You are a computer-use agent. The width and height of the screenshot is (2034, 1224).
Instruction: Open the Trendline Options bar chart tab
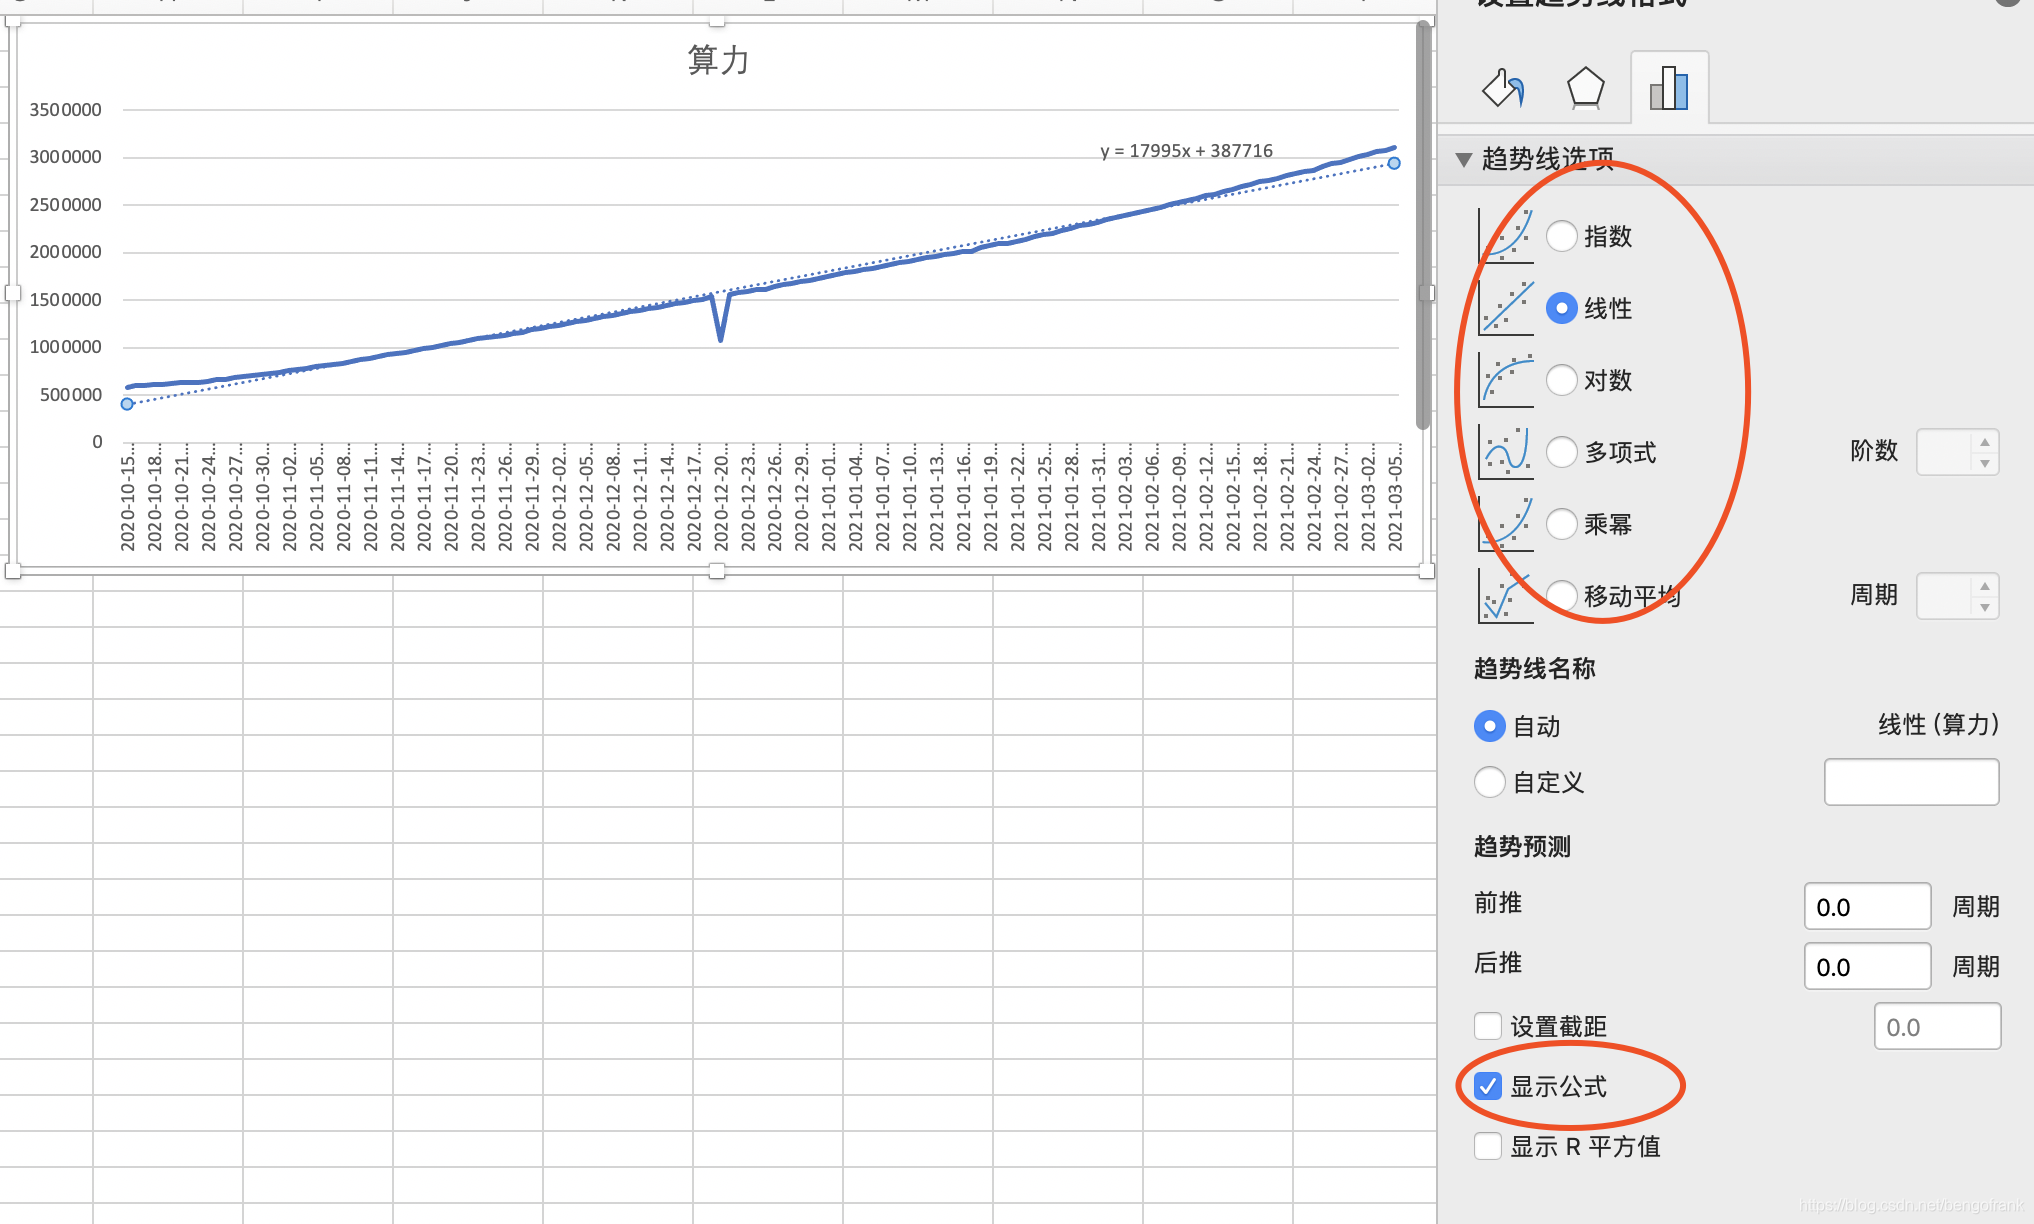pos(1669,88)
